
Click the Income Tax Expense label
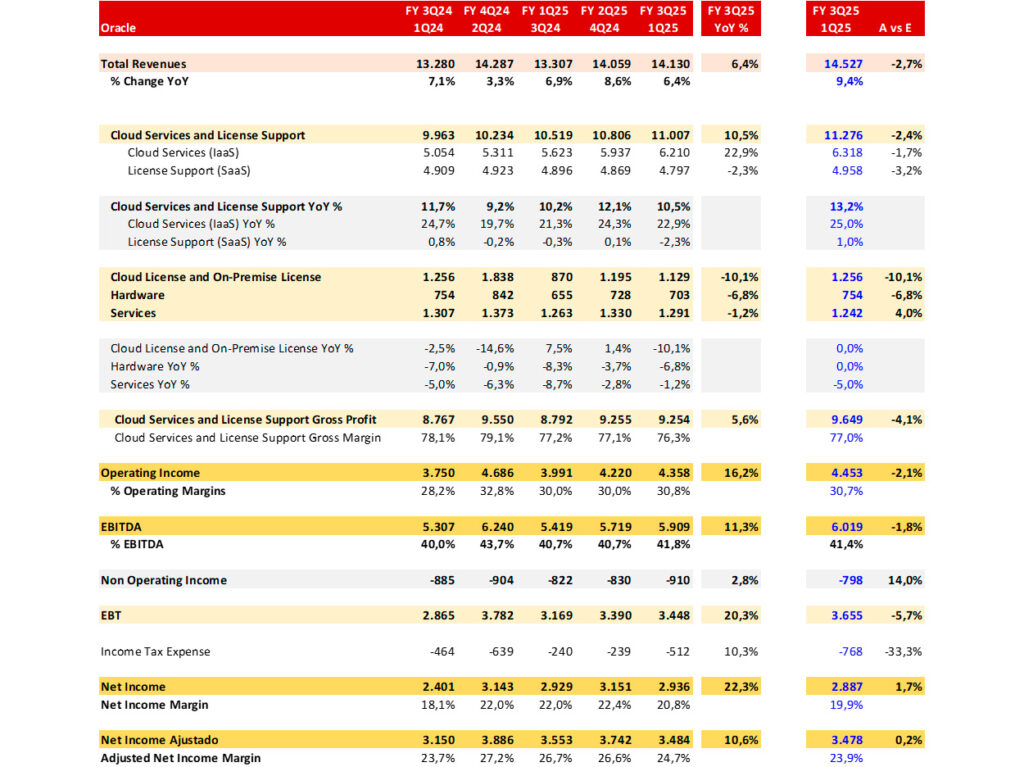pos(155,651)
